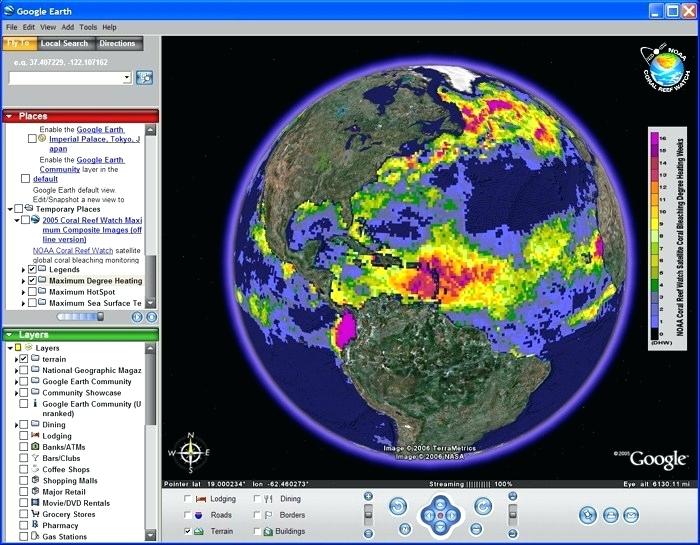
Task: Open the 2005 Coral Reef Watch link
Action: click(x=92, y=229)
